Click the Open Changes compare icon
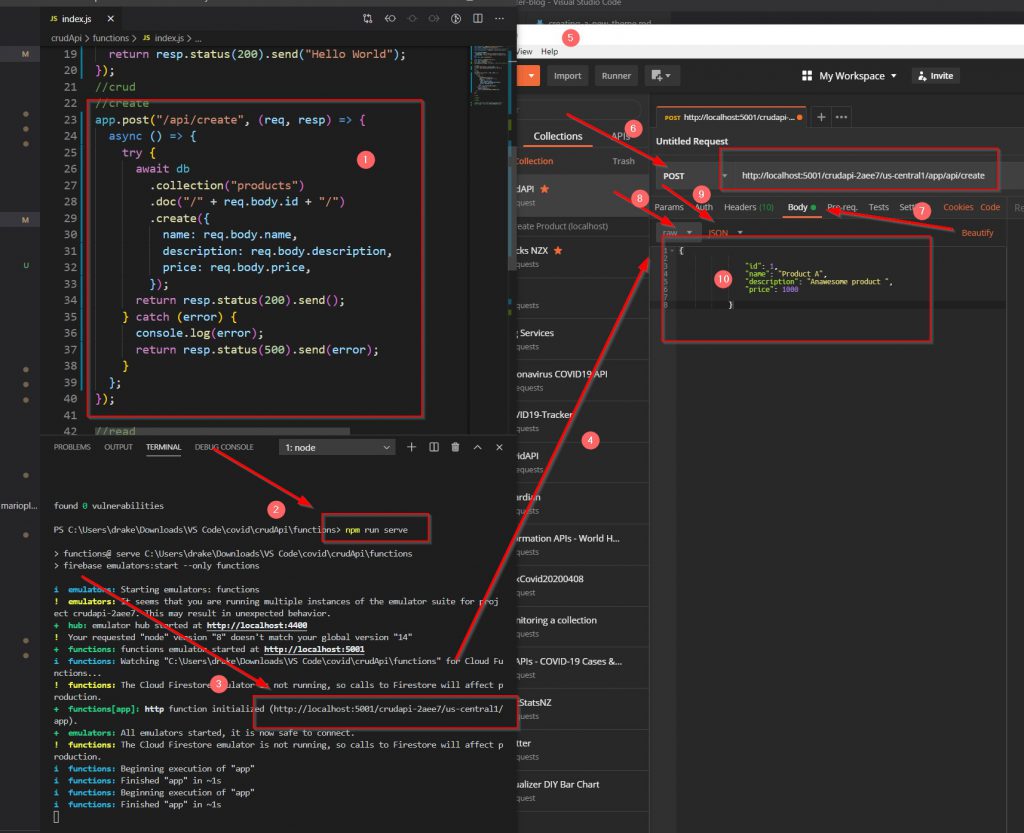Viewport: 1024px width, 833px height. pyautogui.click(x=368, y=18)
